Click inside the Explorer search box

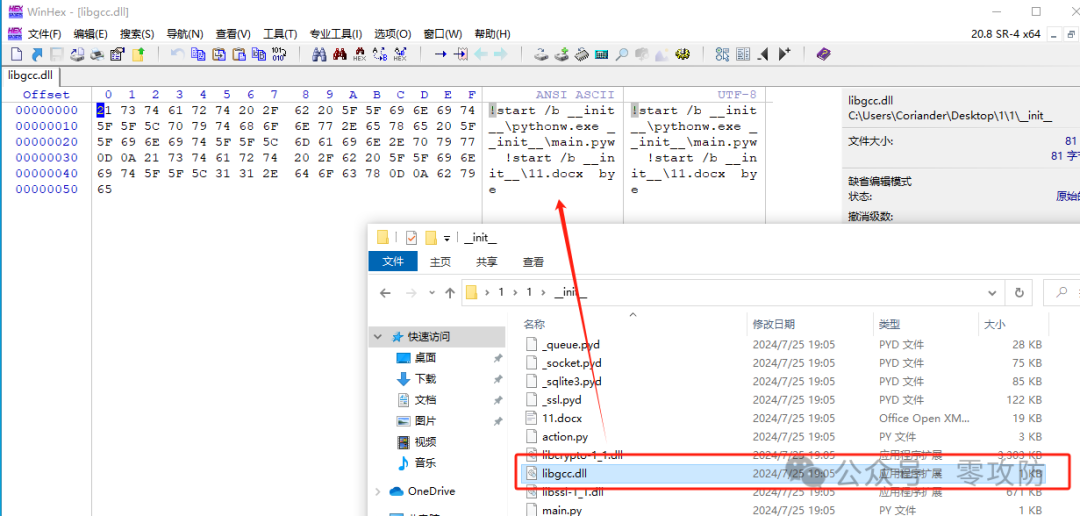click(x=1061, y=292)
